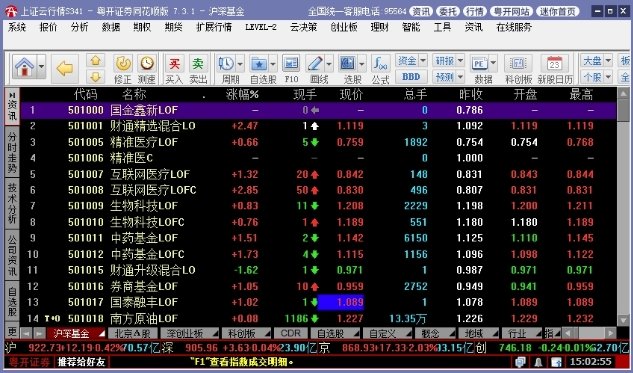
Task: Switch to 技术分析 side tab
Action: coord(12,203)
